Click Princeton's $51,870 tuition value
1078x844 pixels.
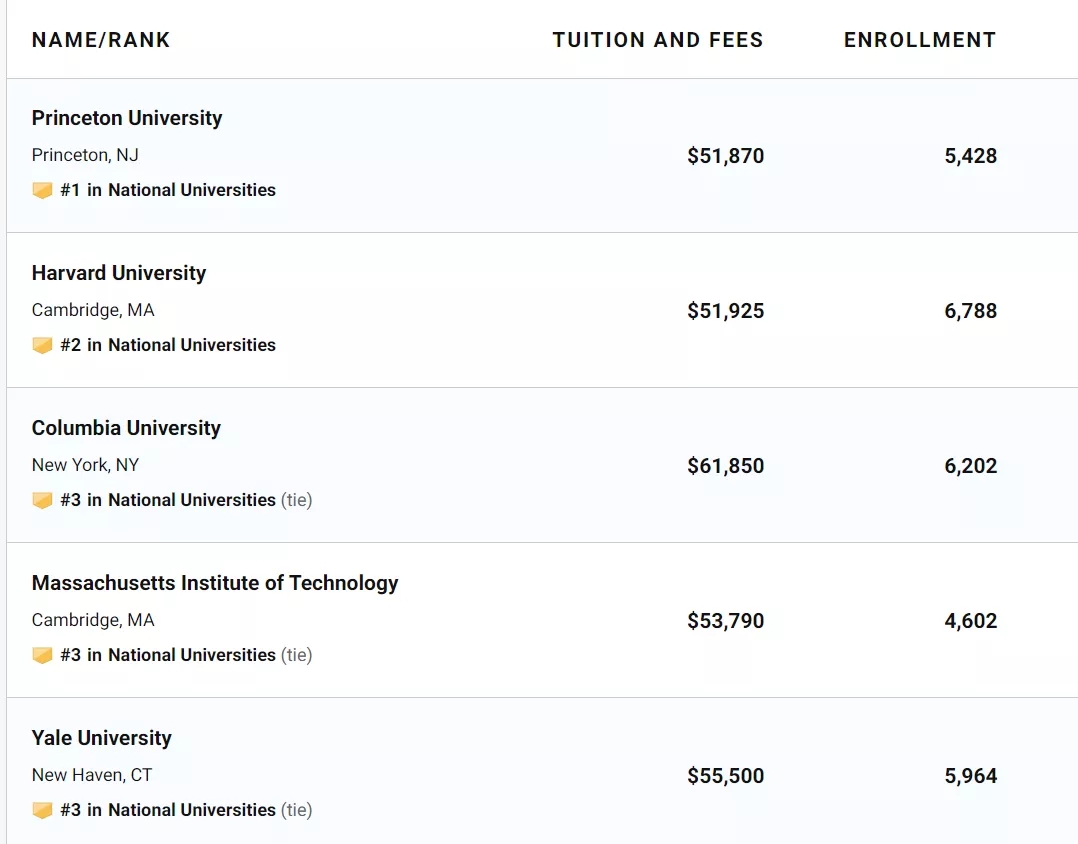[x=725, y=156]
